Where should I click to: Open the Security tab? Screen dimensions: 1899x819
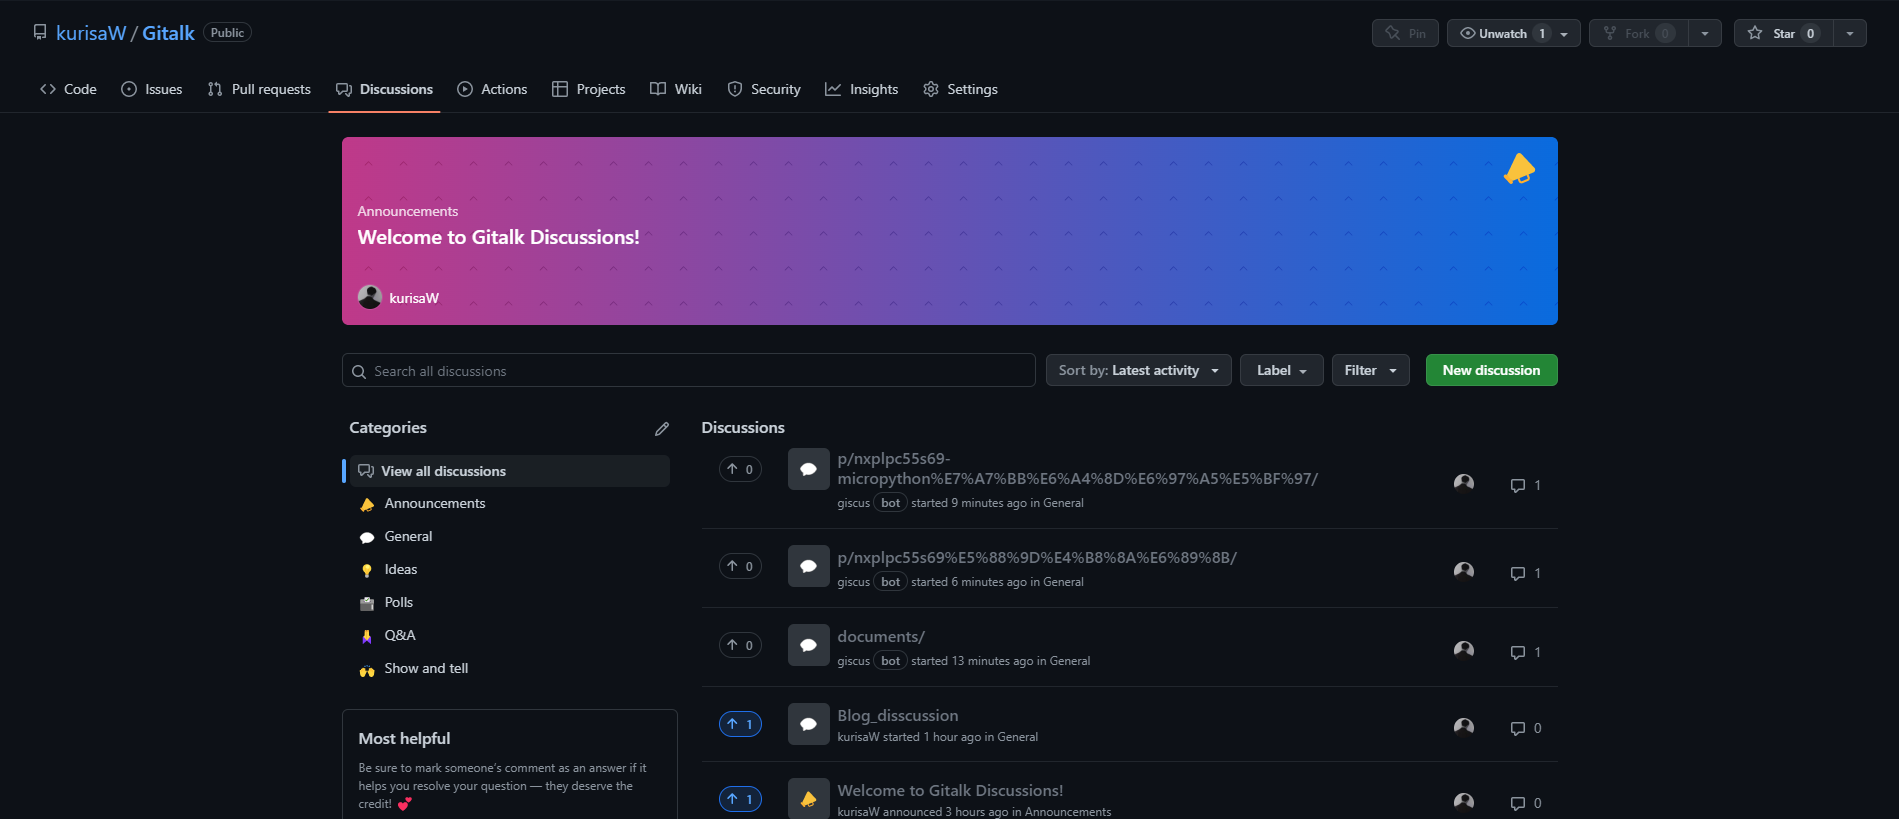(764, 89)
